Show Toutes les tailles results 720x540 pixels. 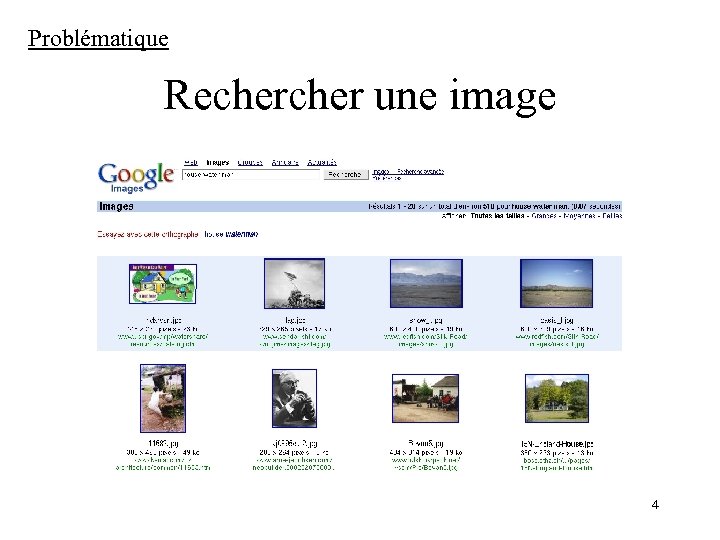(x=497, y=216)
